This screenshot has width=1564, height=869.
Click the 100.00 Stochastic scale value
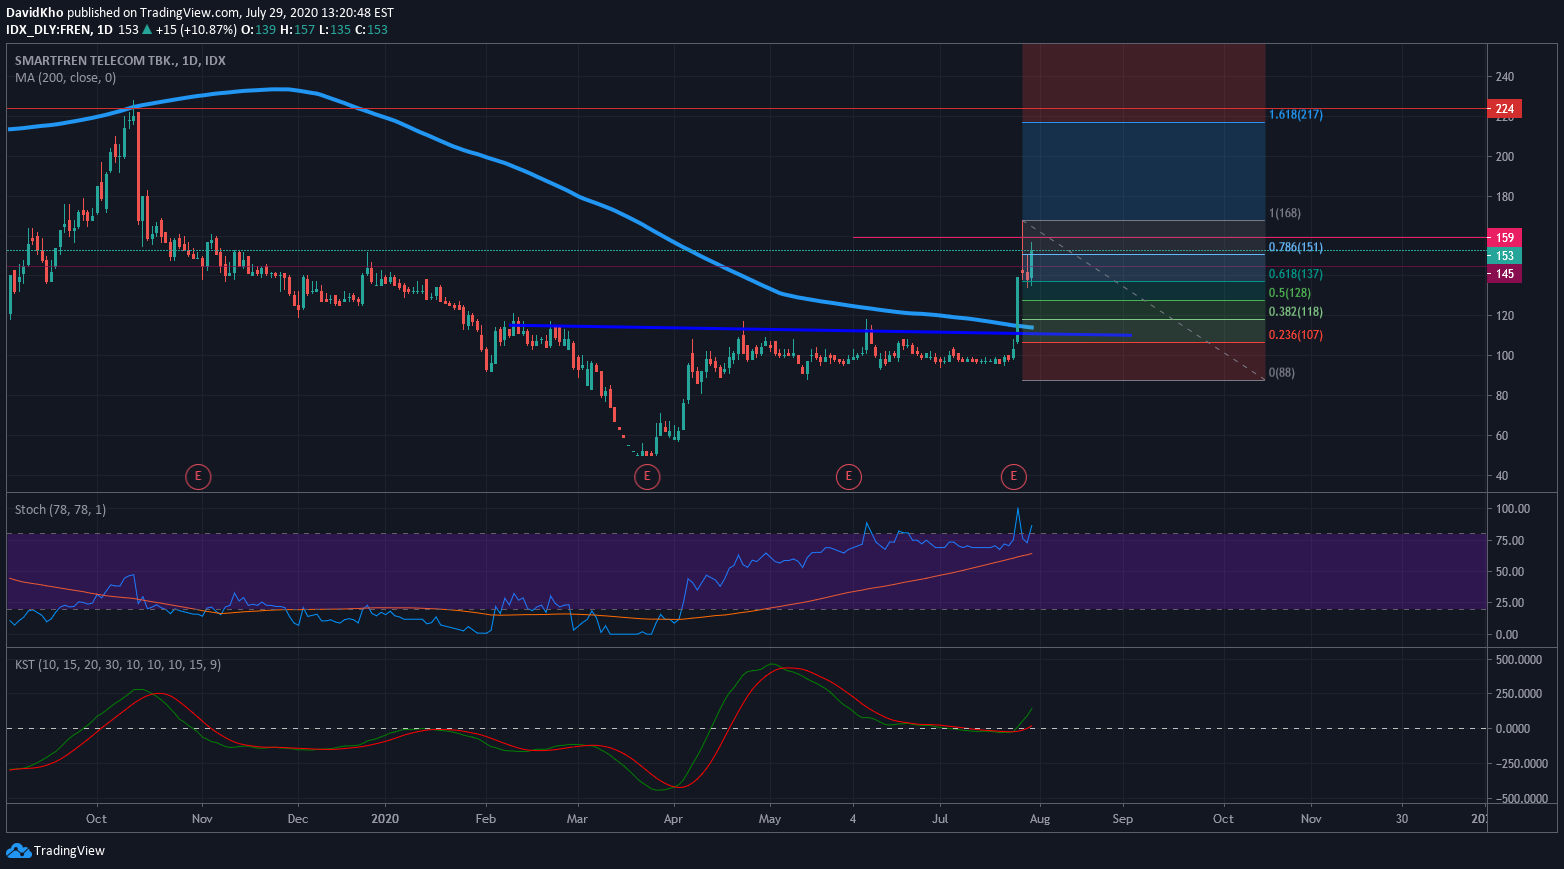click(x=1512, y=509)
